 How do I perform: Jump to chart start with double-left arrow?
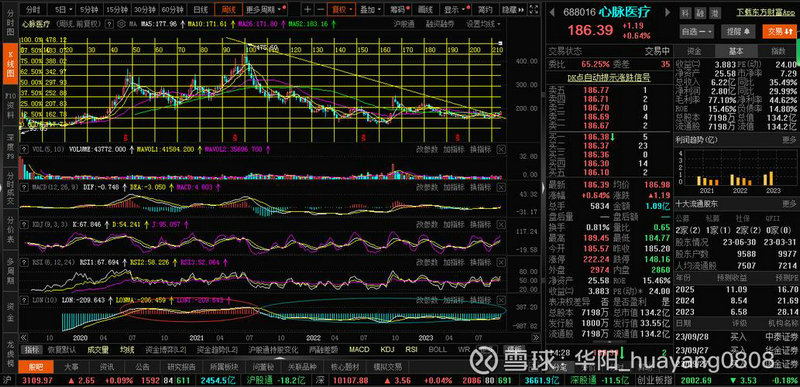tap(23, 338)
